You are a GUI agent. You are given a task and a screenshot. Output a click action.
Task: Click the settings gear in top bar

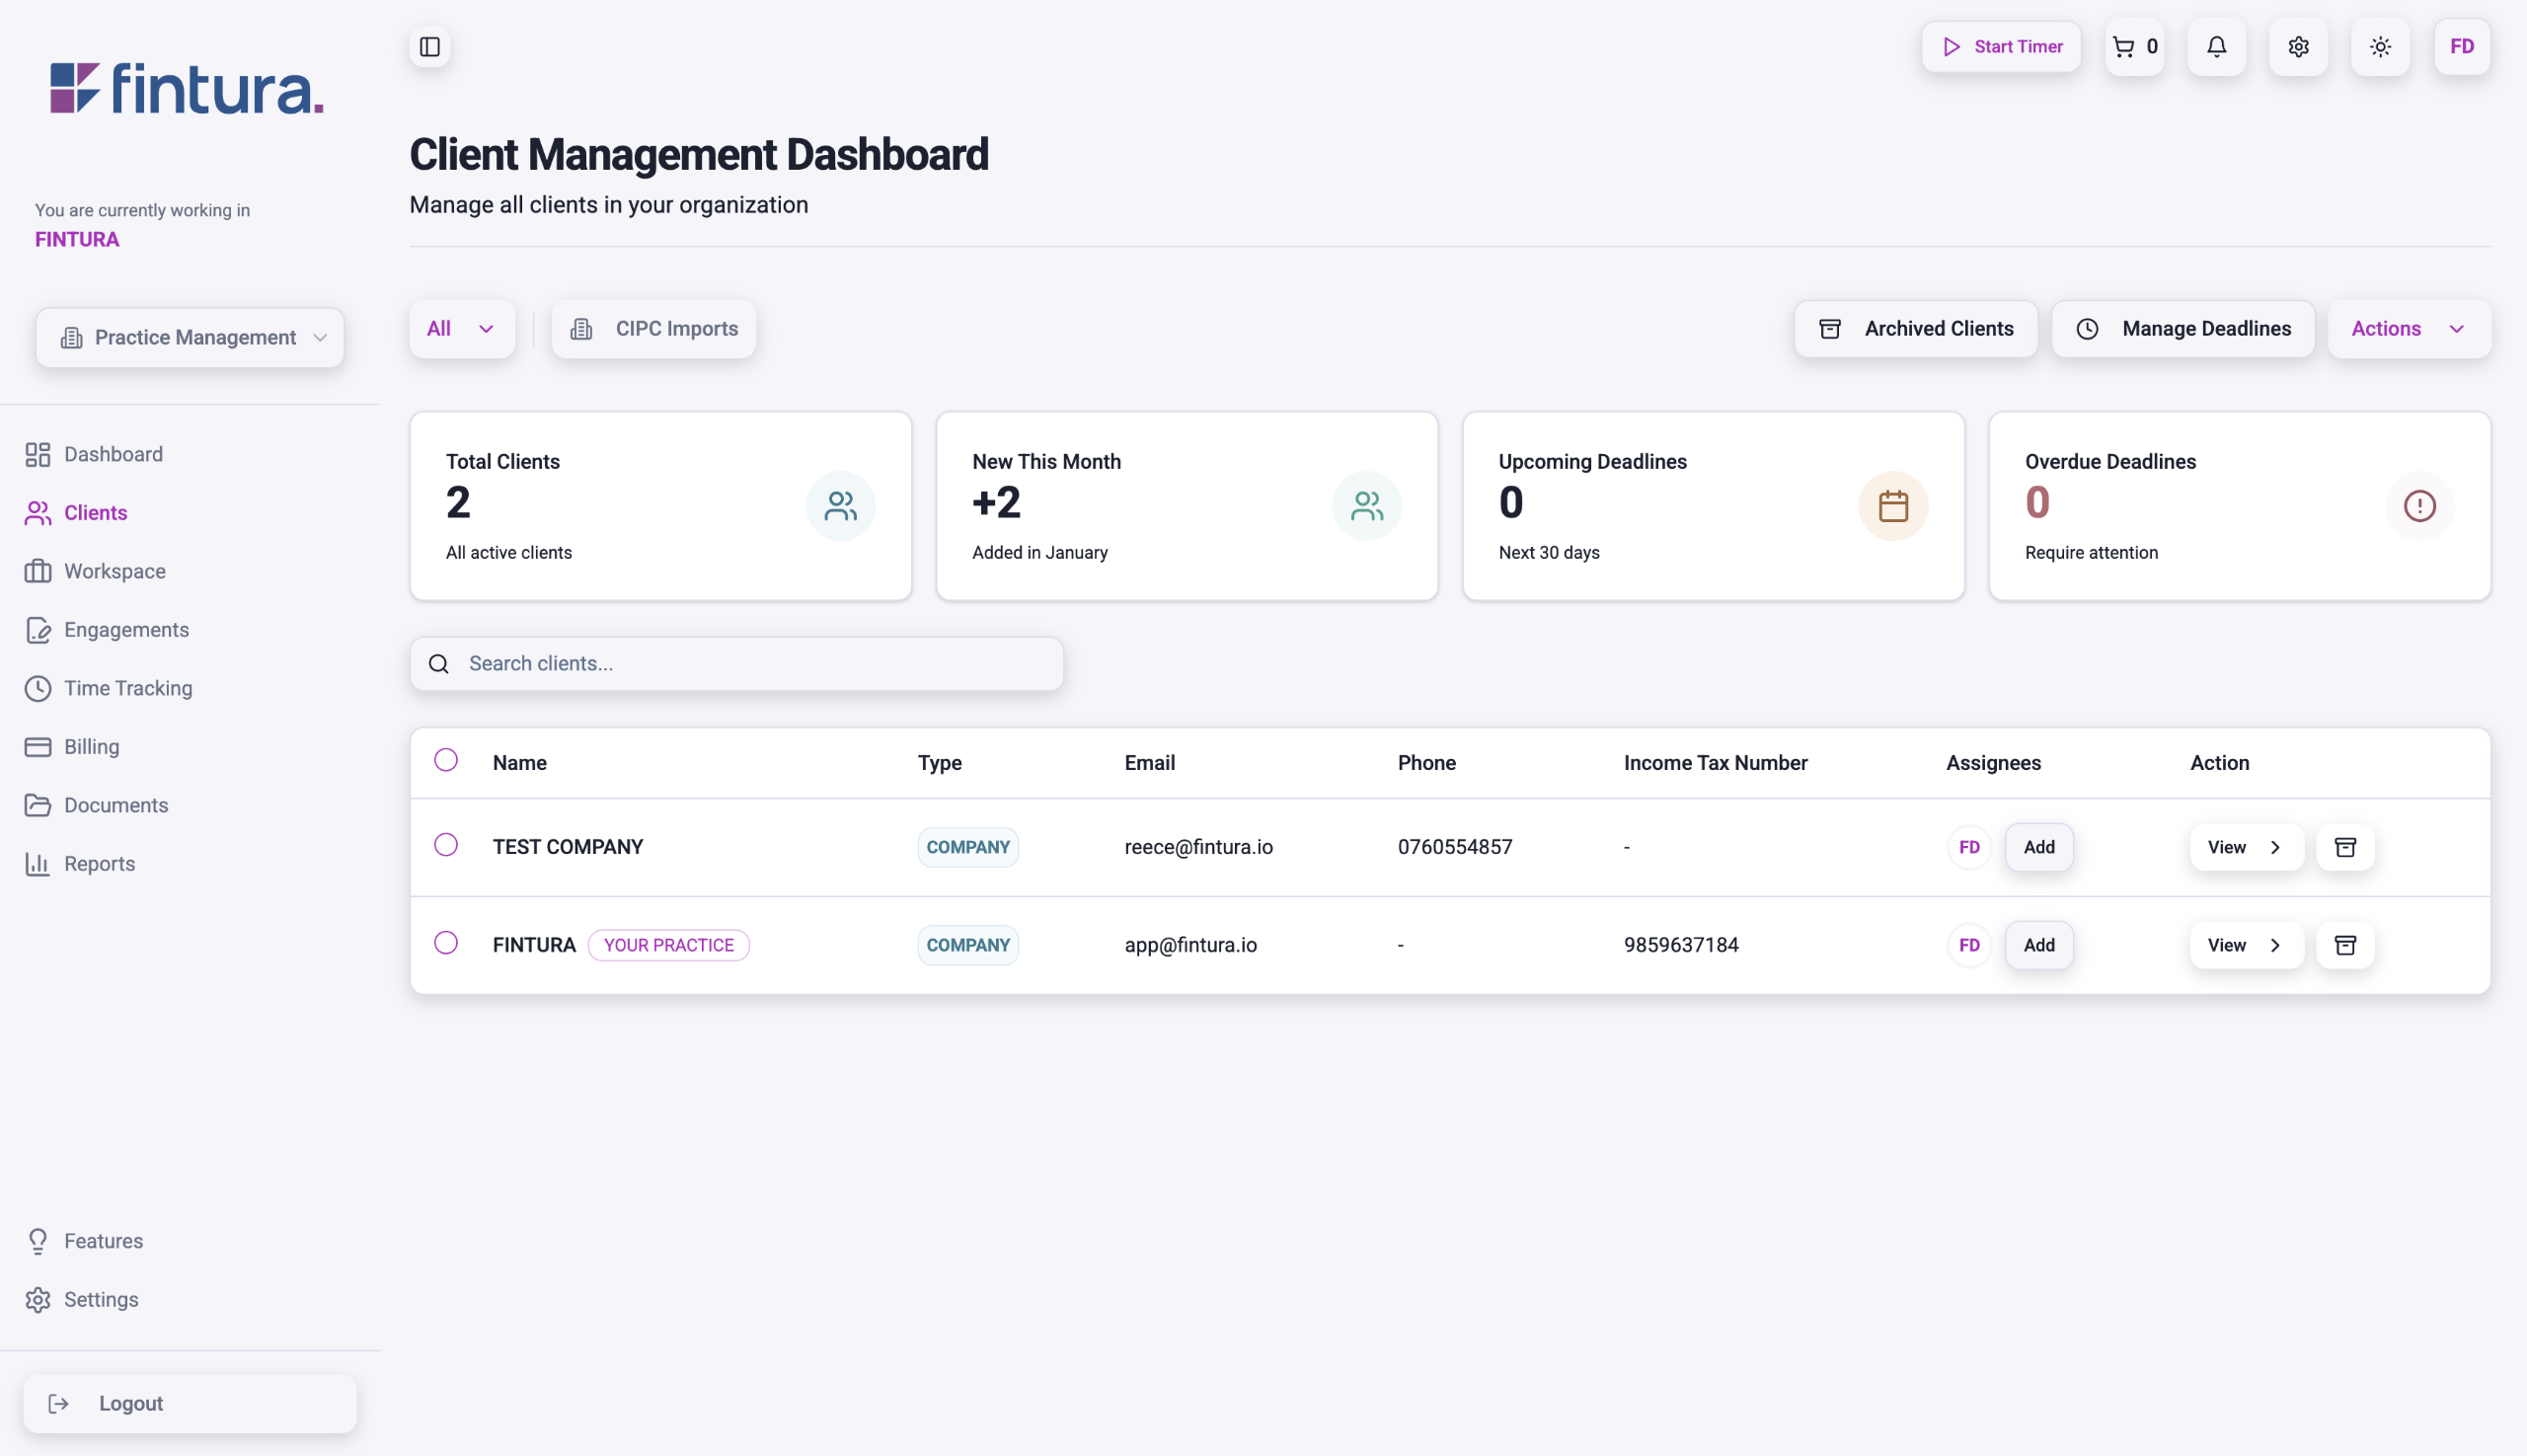[x=2298, y=47]
